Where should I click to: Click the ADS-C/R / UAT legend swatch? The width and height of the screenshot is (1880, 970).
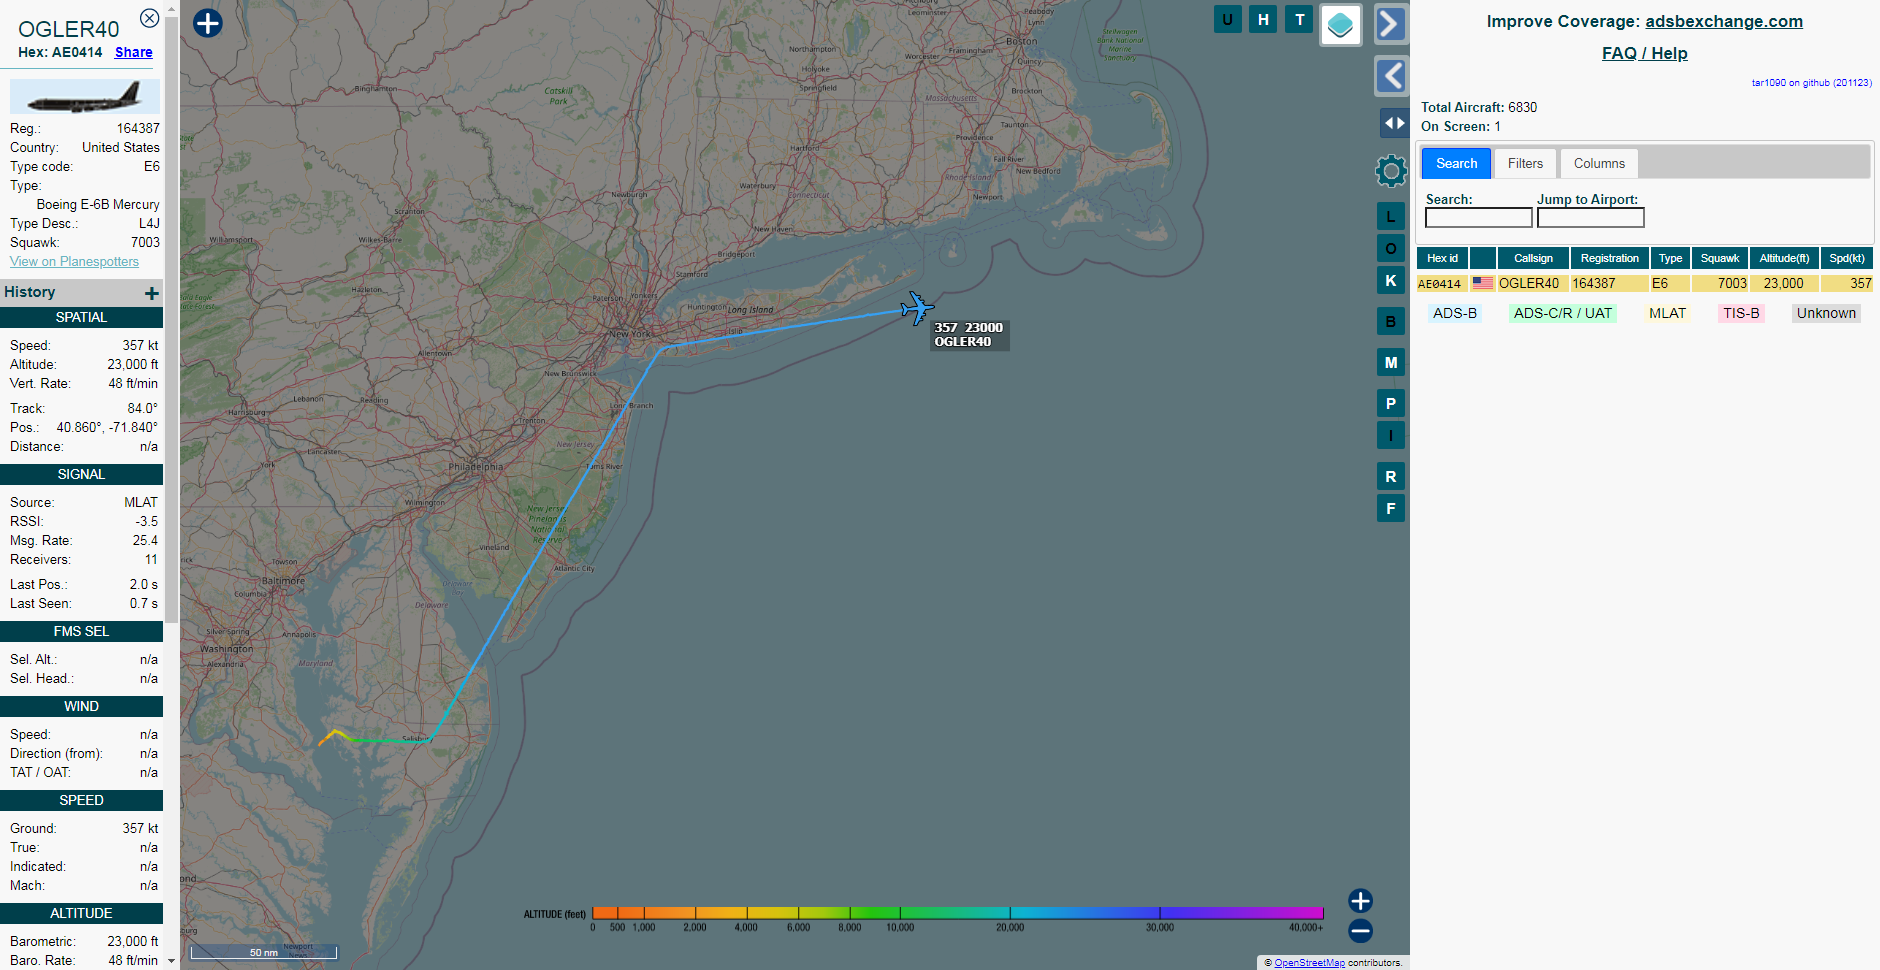tap(1562, 313)
